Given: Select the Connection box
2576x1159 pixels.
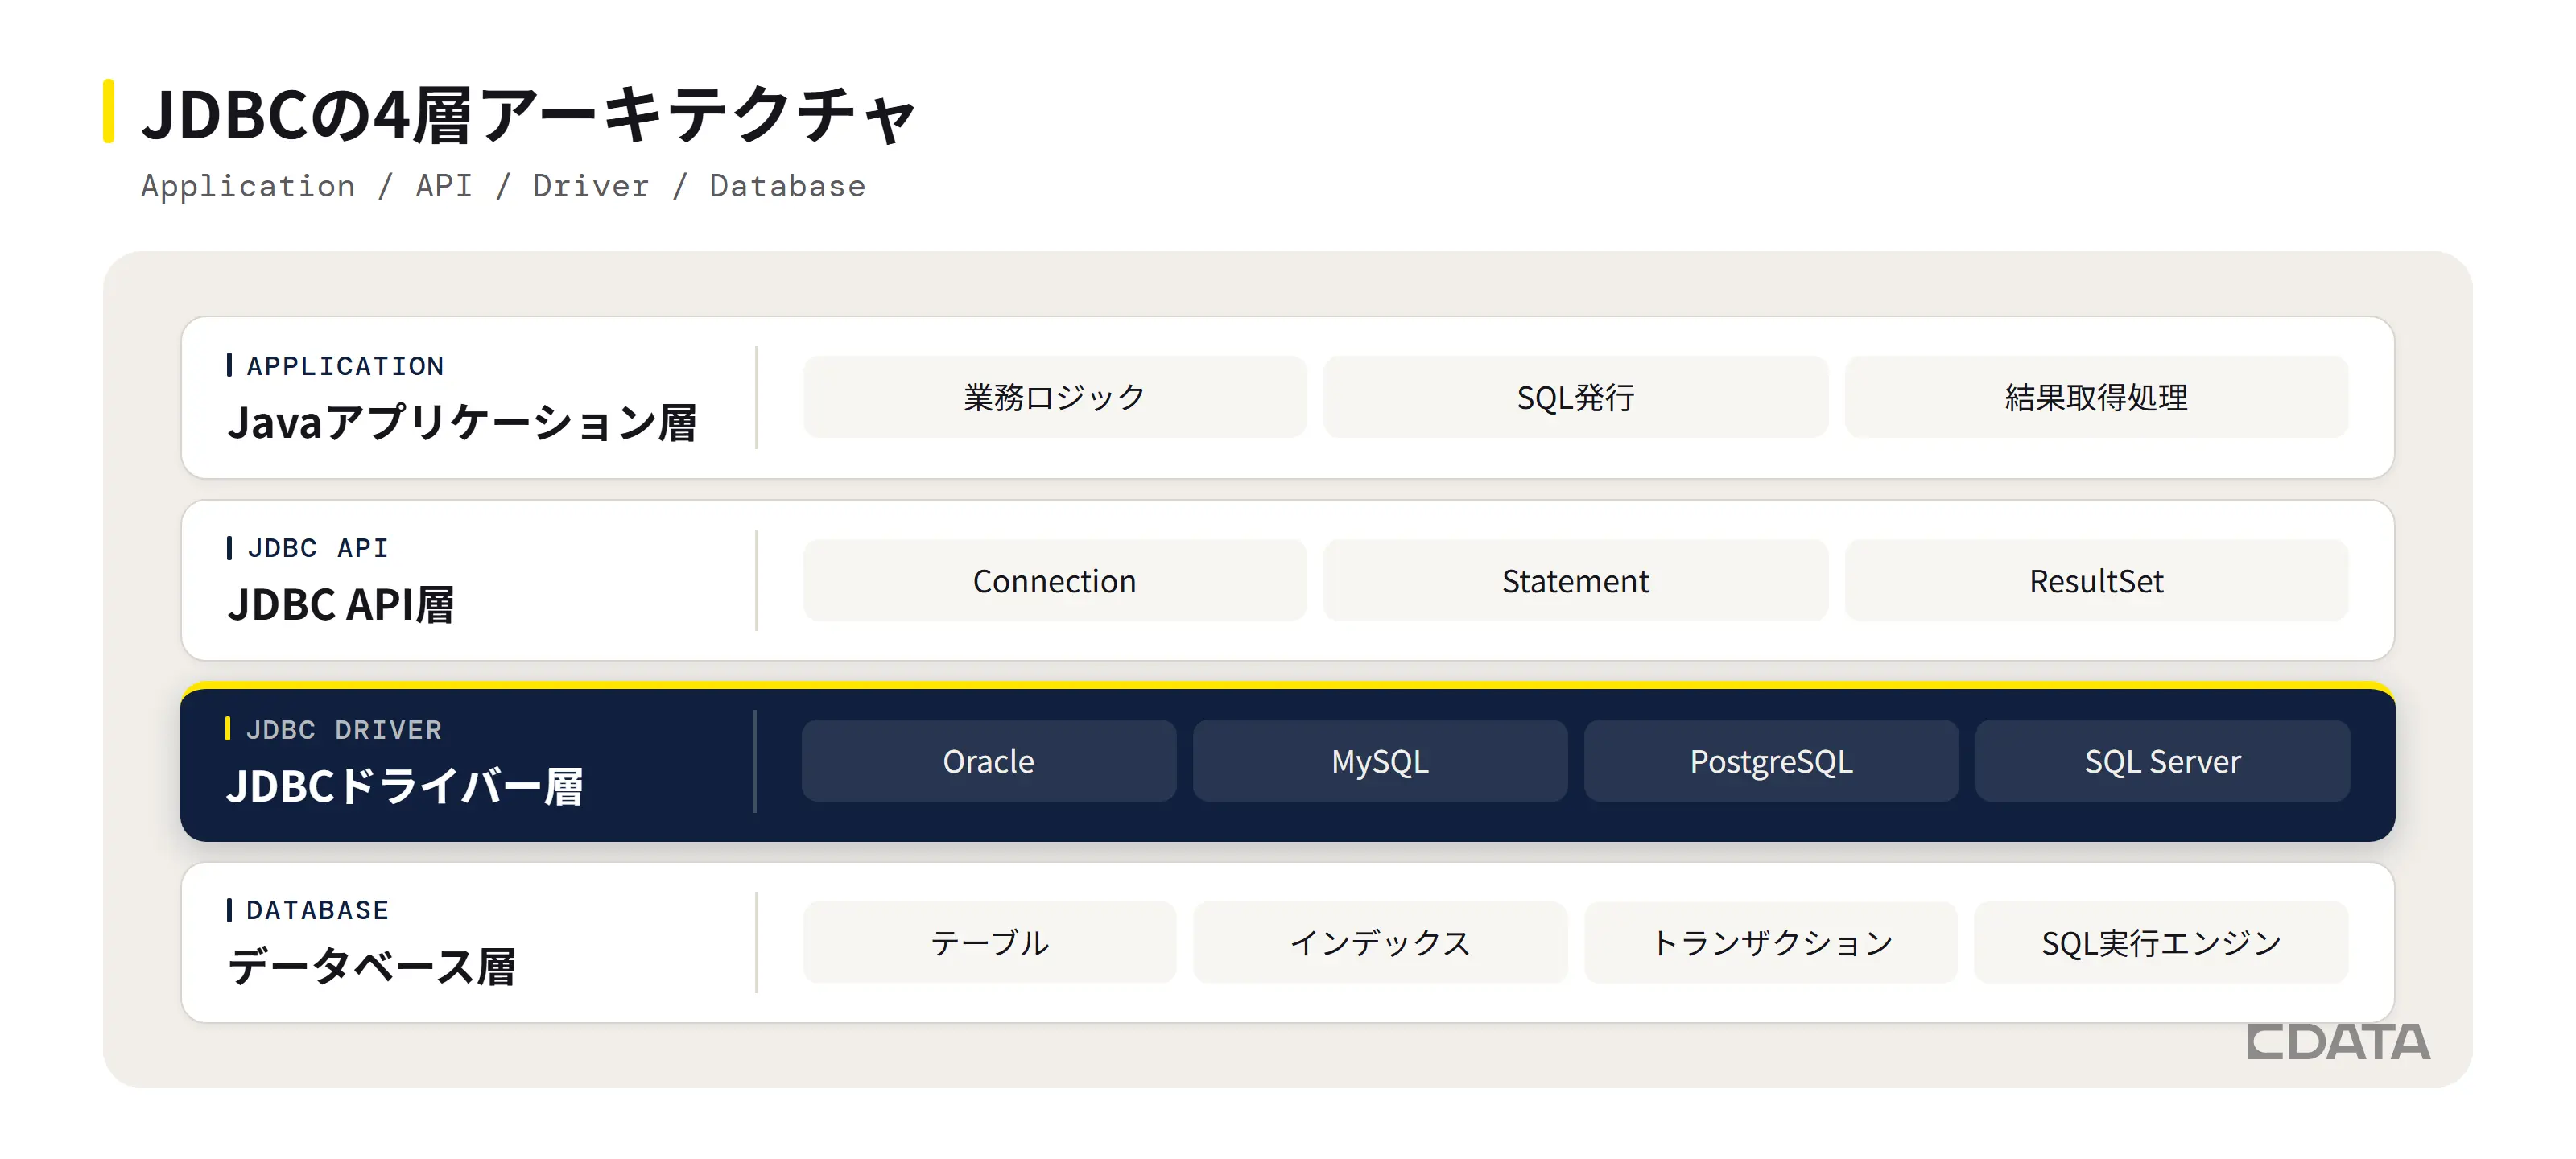Looking at the screenshot, I should [x=1054, y=581].
